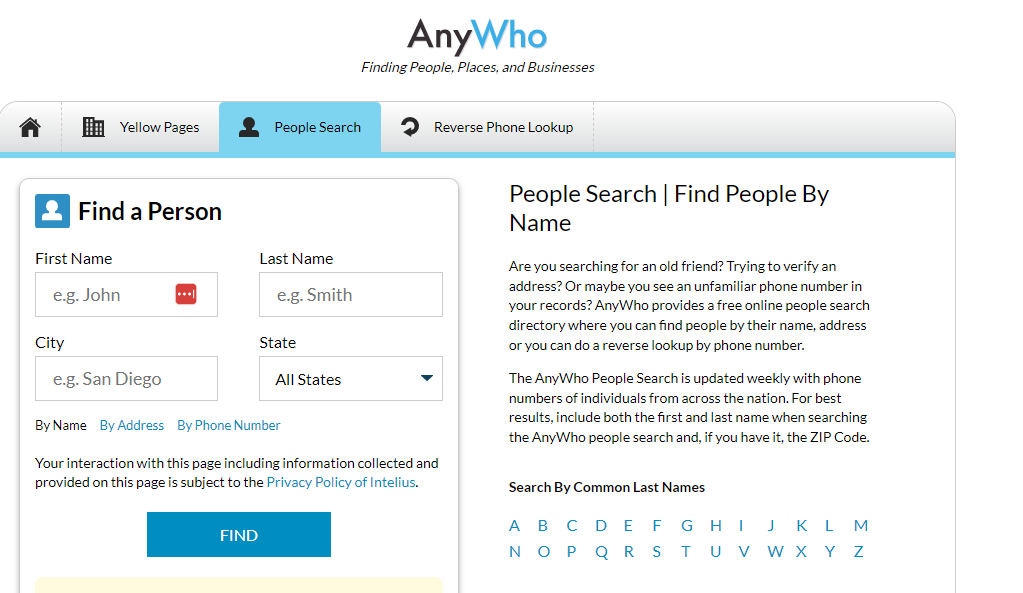Screen dimensions: 1023x593
Task: Click the red password manager icon
Action: pyautogui.click(x=186, y=294)
